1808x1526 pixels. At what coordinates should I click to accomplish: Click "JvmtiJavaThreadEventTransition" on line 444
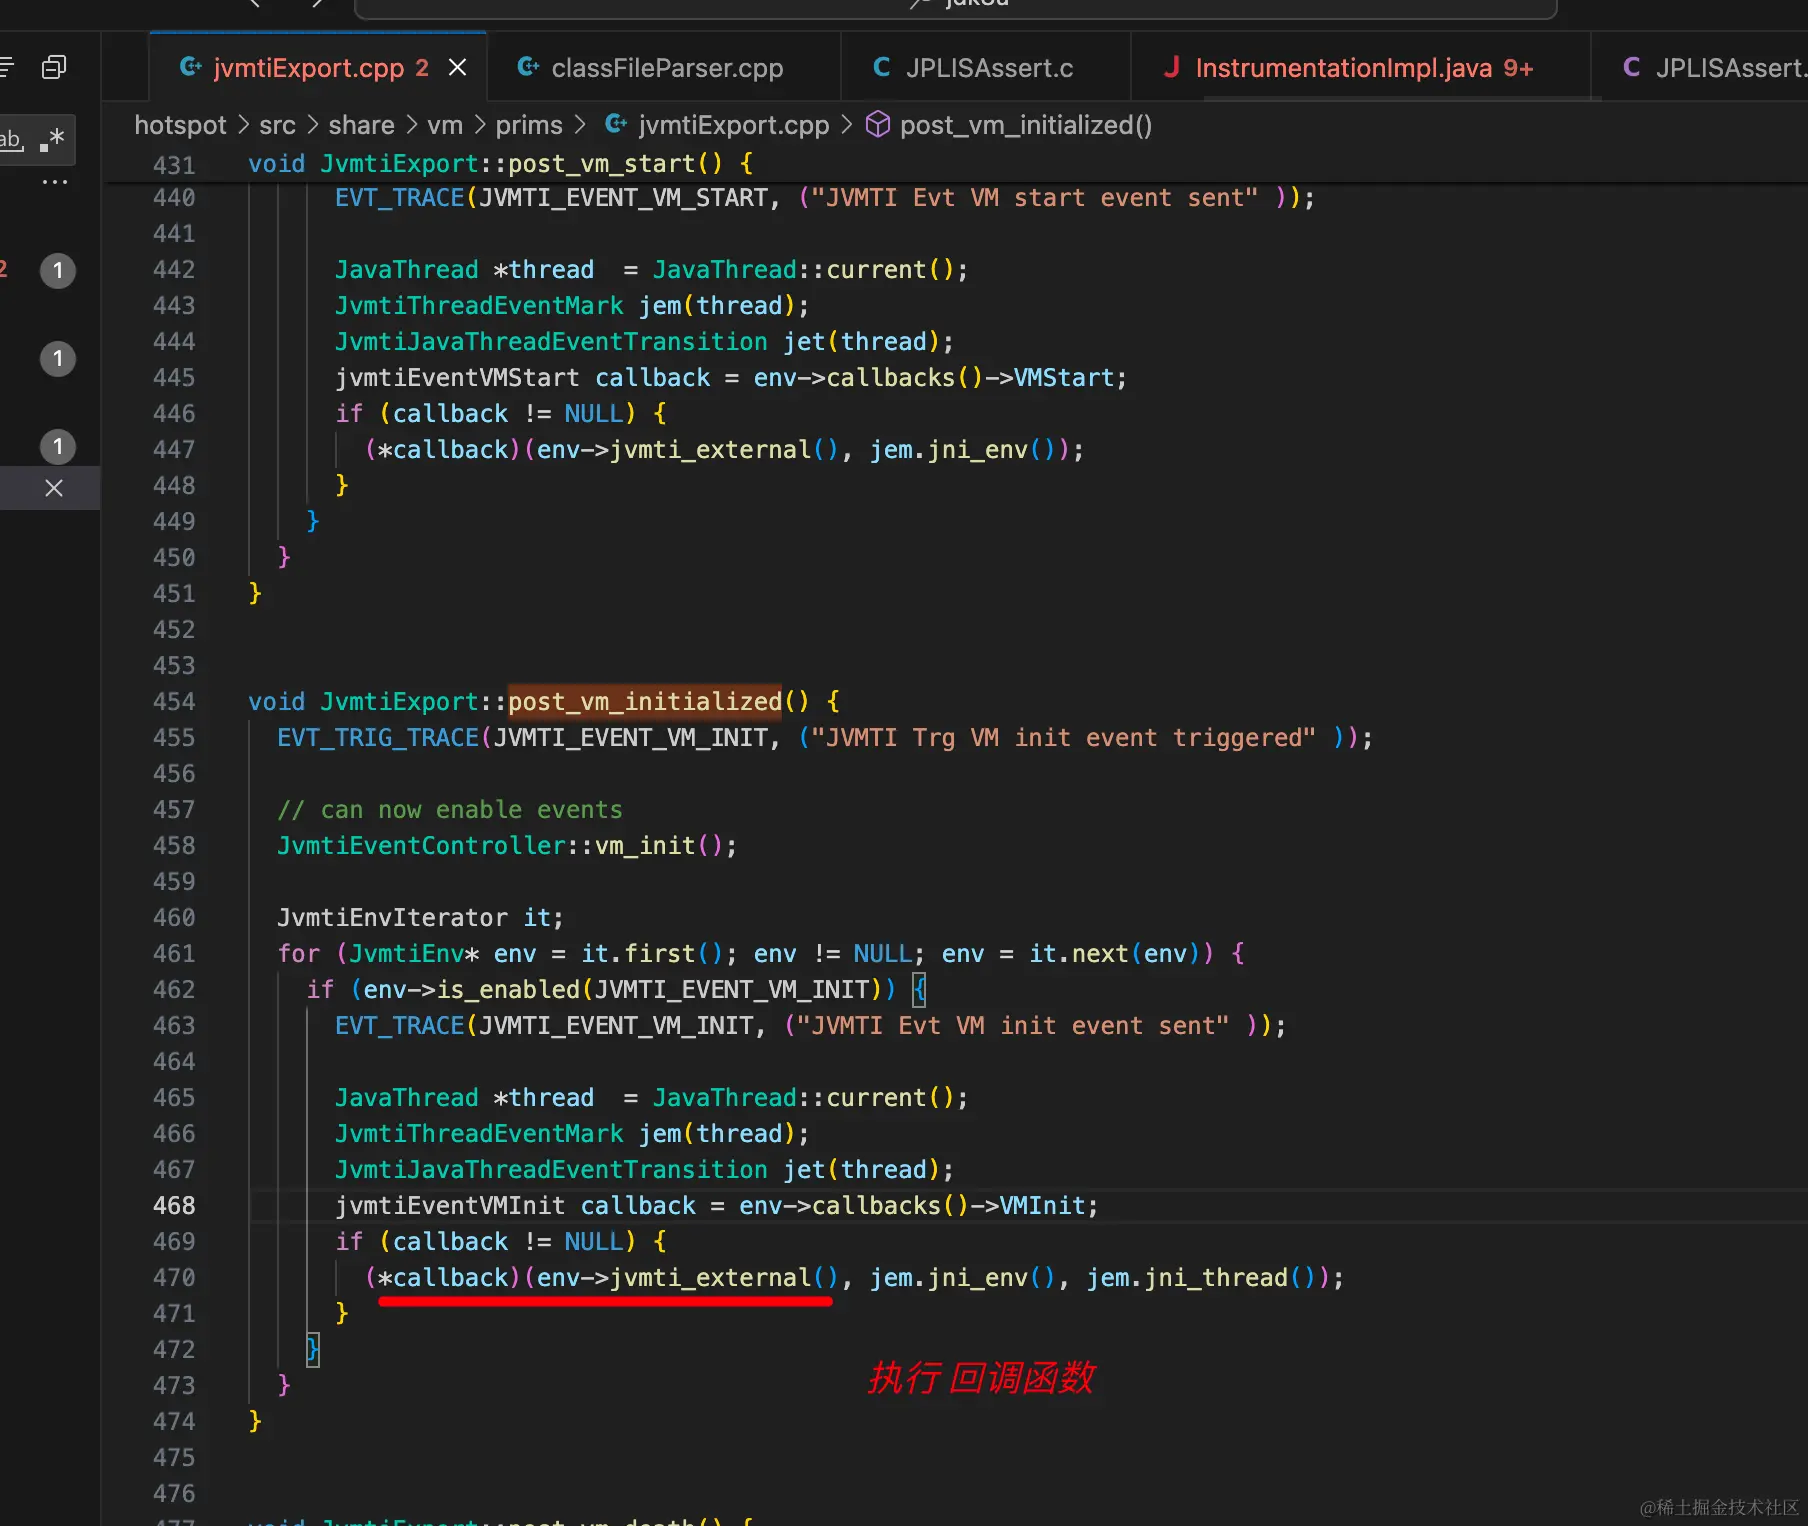(551, 341)
